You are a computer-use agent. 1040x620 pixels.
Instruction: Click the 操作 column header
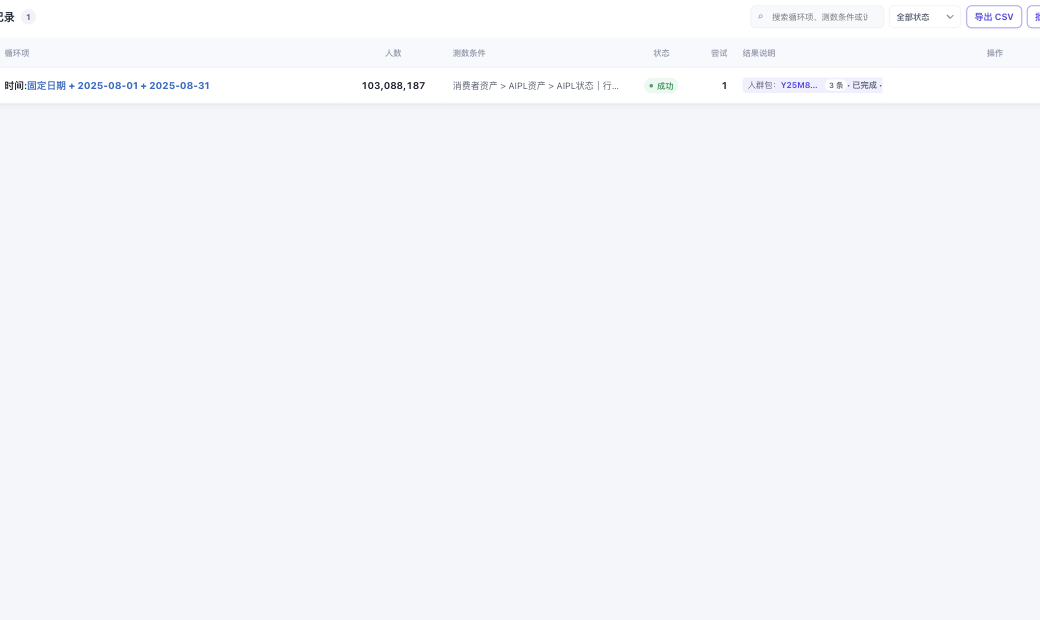(994, 53)
